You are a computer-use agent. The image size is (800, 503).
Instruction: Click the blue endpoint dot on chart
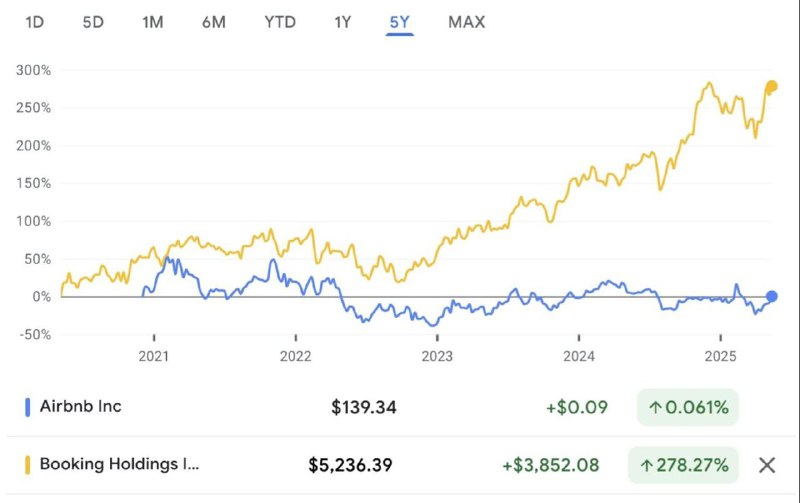(x=772, y=296)
